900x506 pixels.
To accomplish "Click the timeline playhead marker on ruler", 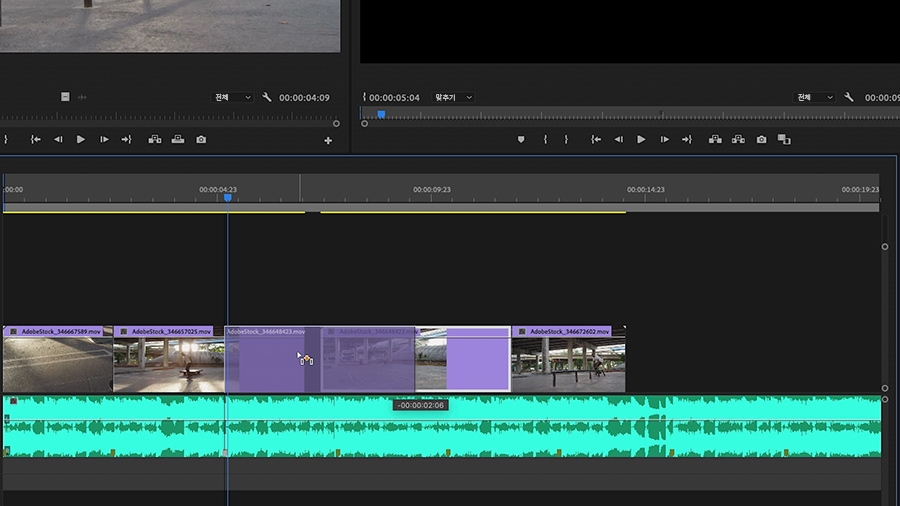I will [x=227, y=198].
